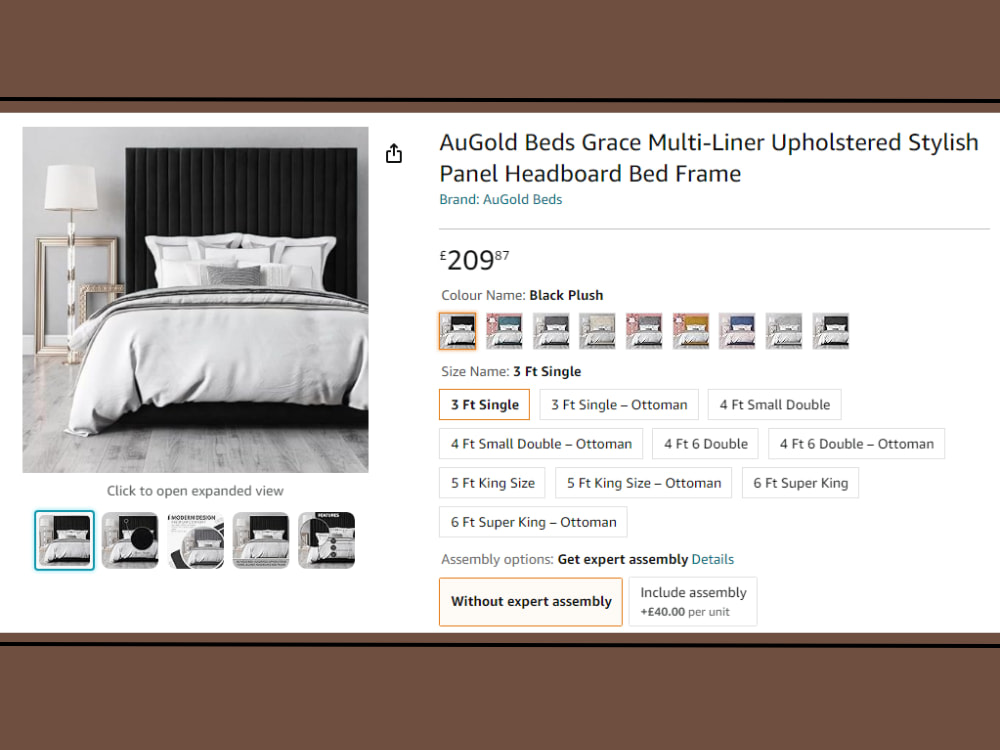1000x750 pixels.
Task: Pick the mustard yellow colour swatch
Action: [x=691, y=331]
